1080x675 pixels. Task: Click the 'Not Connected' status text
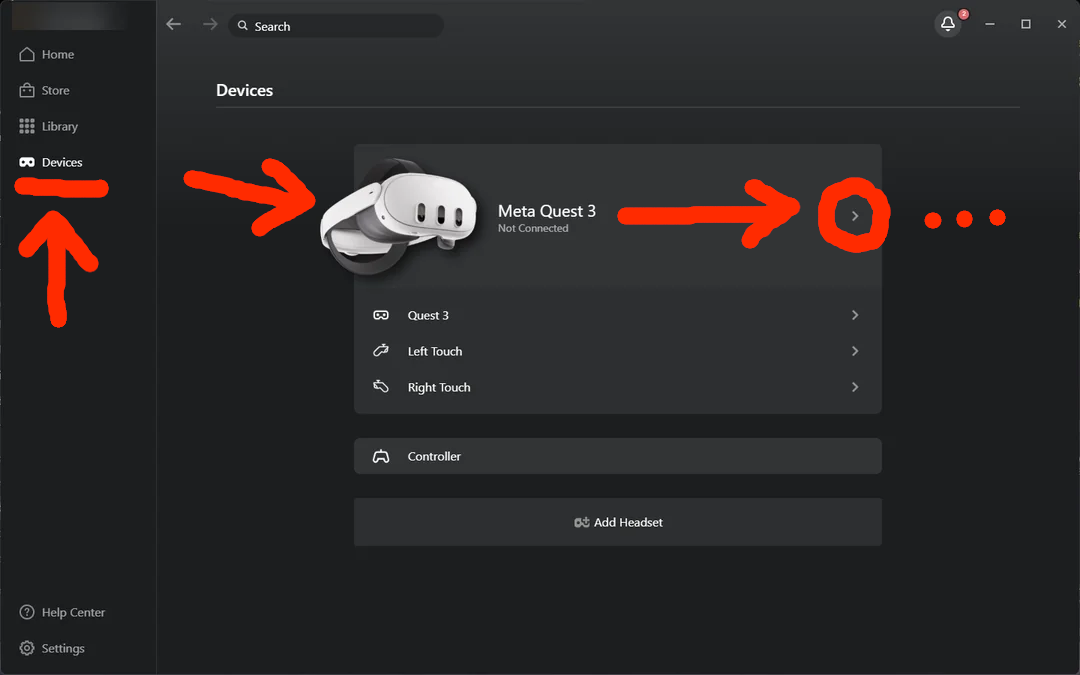coord(533,228)
